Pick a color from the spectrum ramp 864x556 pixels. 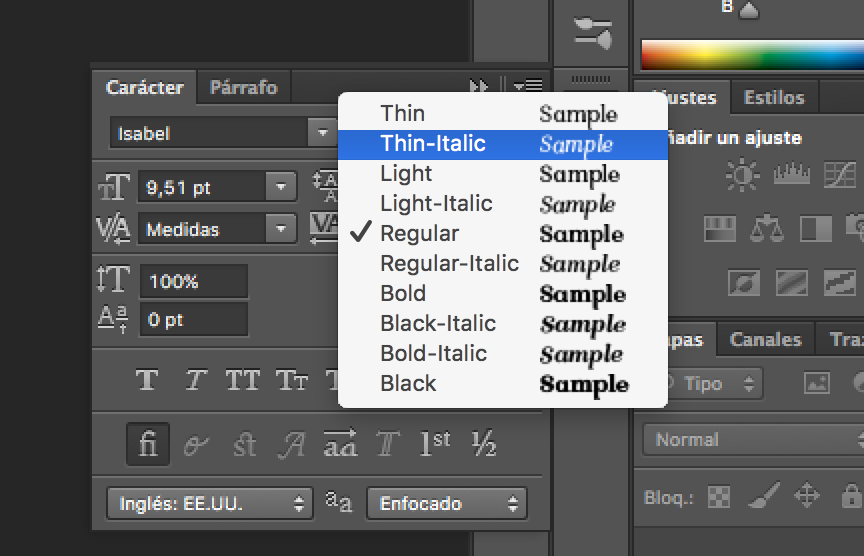click(750, 54)
